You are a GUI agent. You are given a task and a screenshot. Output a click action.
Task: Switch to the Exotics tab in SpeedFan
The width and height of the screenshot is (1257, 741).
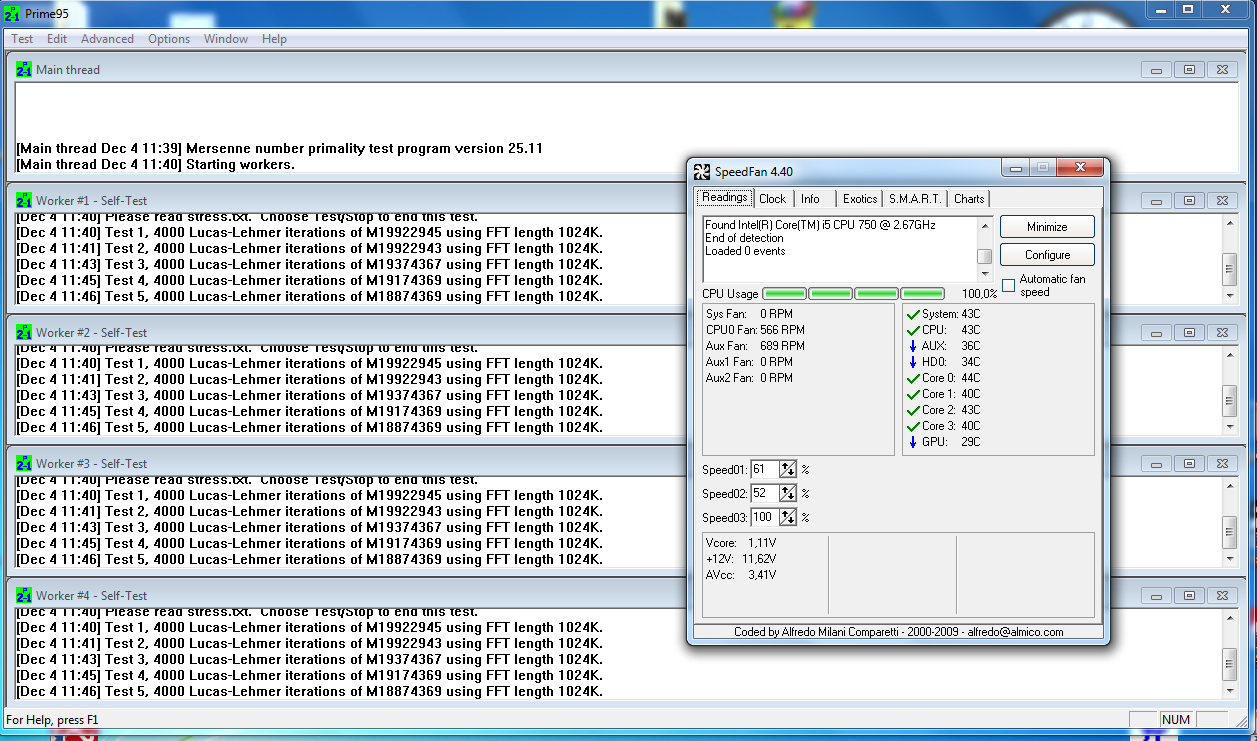(860, 199)
